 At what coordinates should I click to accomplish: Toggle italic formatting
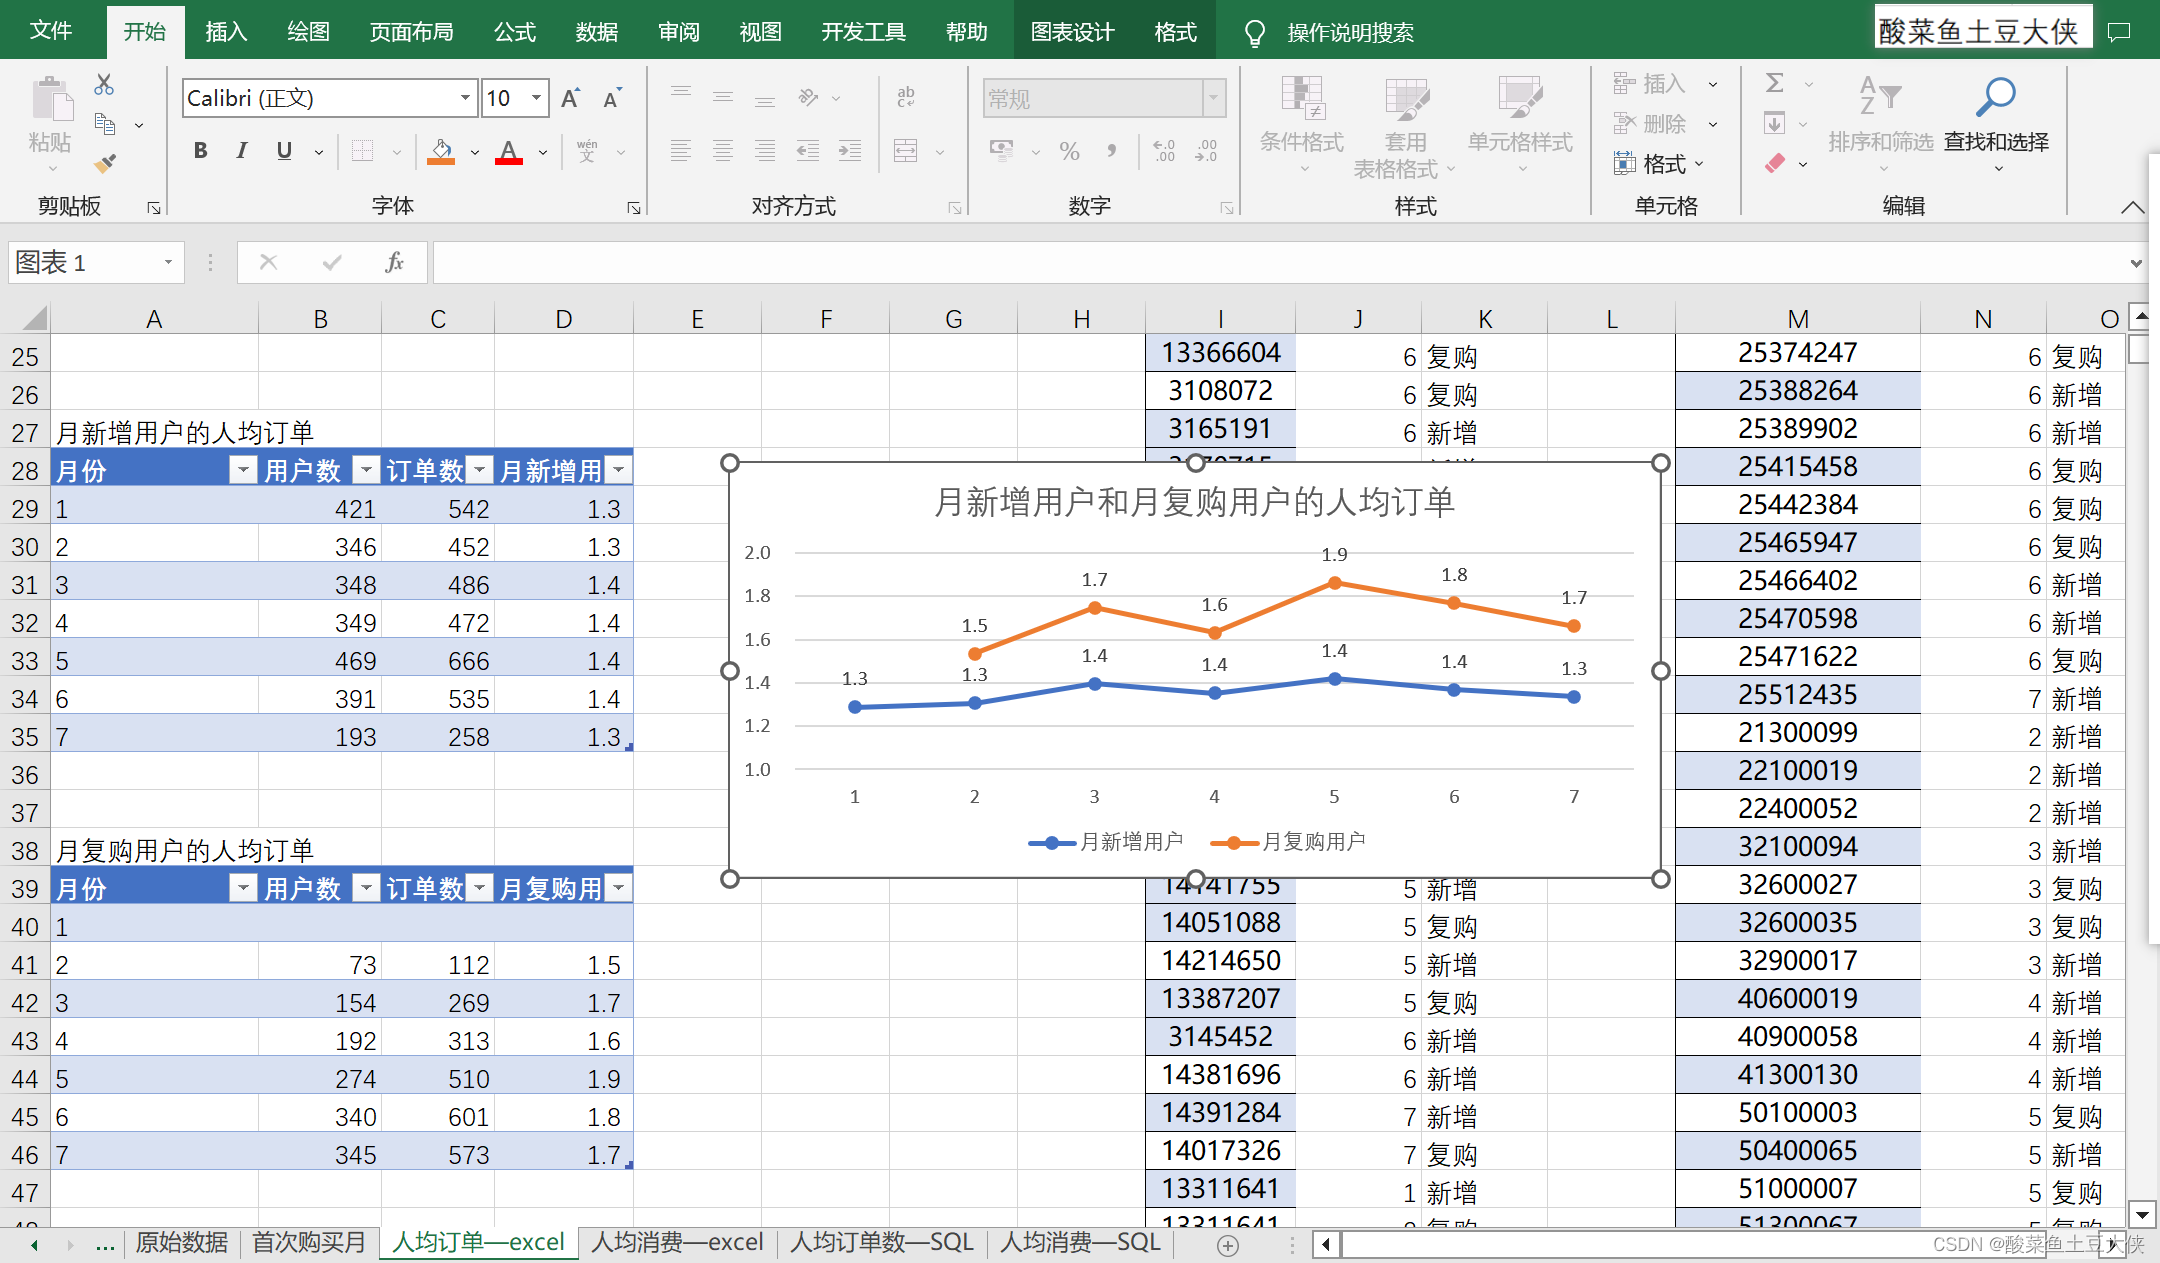click(242, 151)
